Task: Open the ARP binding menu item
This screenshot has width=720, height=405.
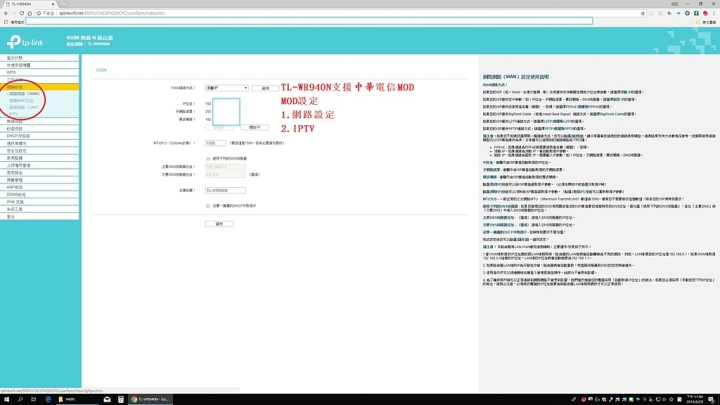Action: coord(39,187)
